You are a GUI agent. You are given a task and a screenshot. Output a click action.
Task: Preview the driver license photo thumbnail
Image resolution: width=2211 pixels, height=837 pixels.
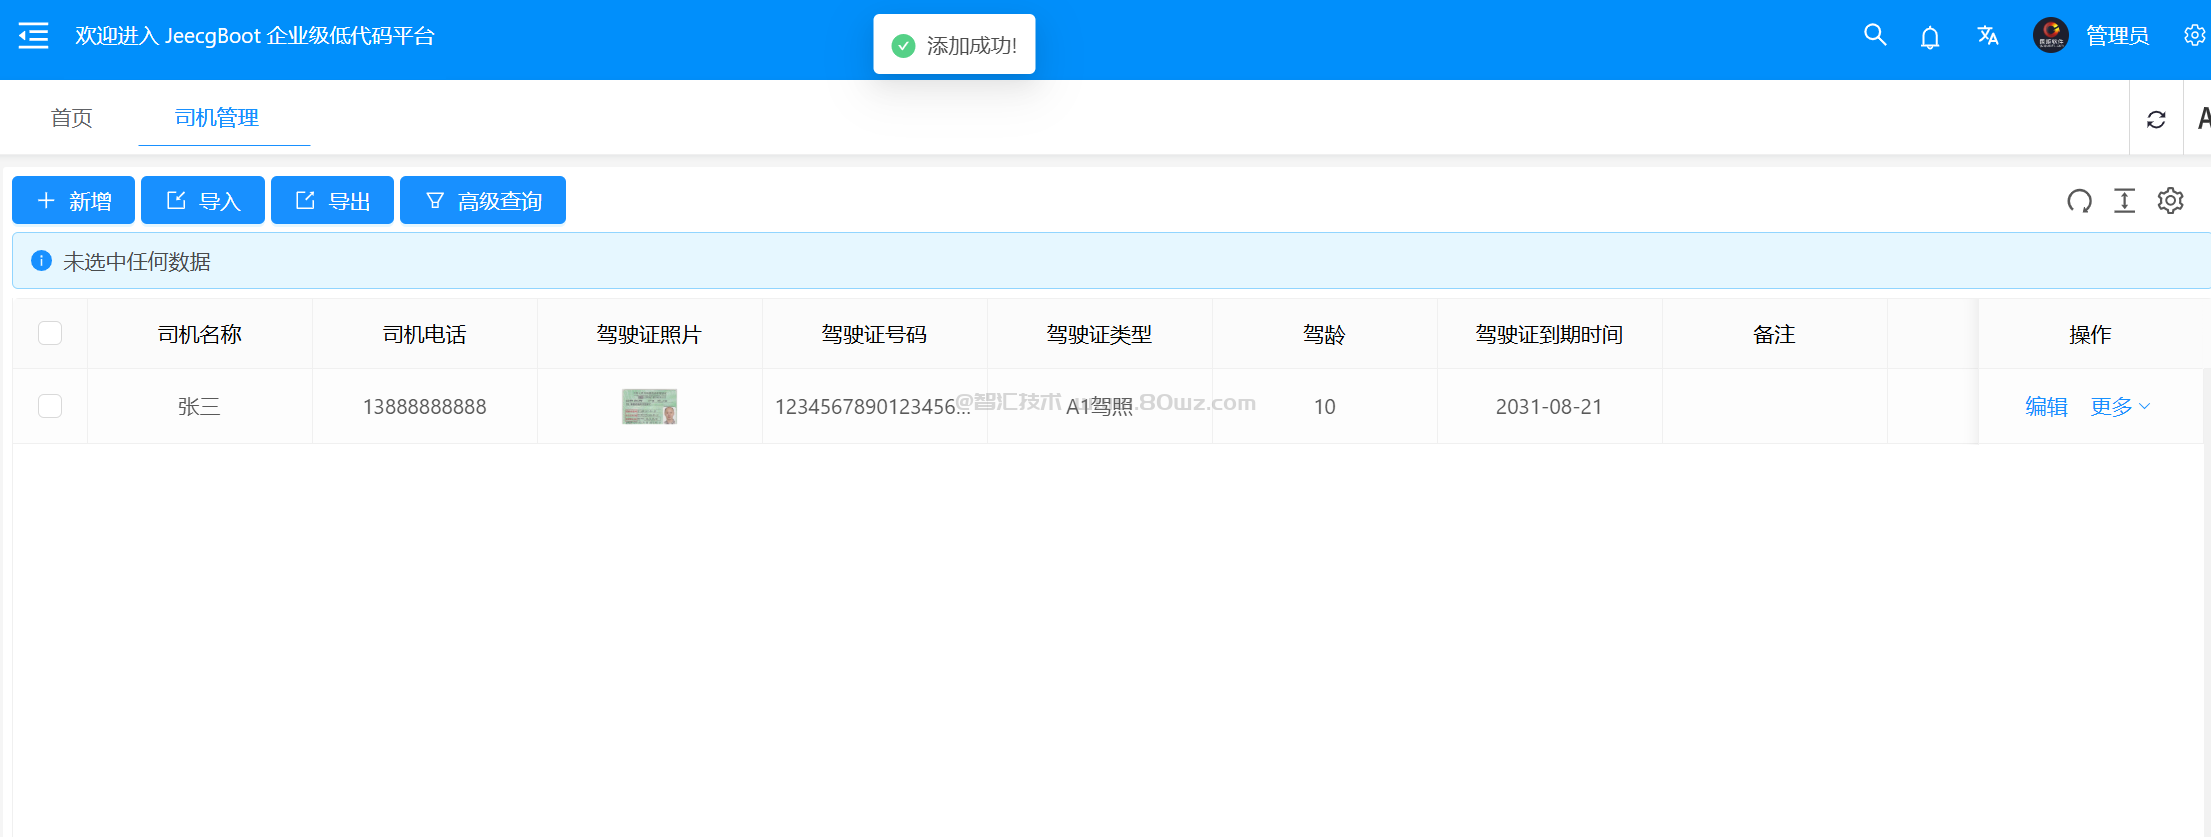(x=650, y=406)
